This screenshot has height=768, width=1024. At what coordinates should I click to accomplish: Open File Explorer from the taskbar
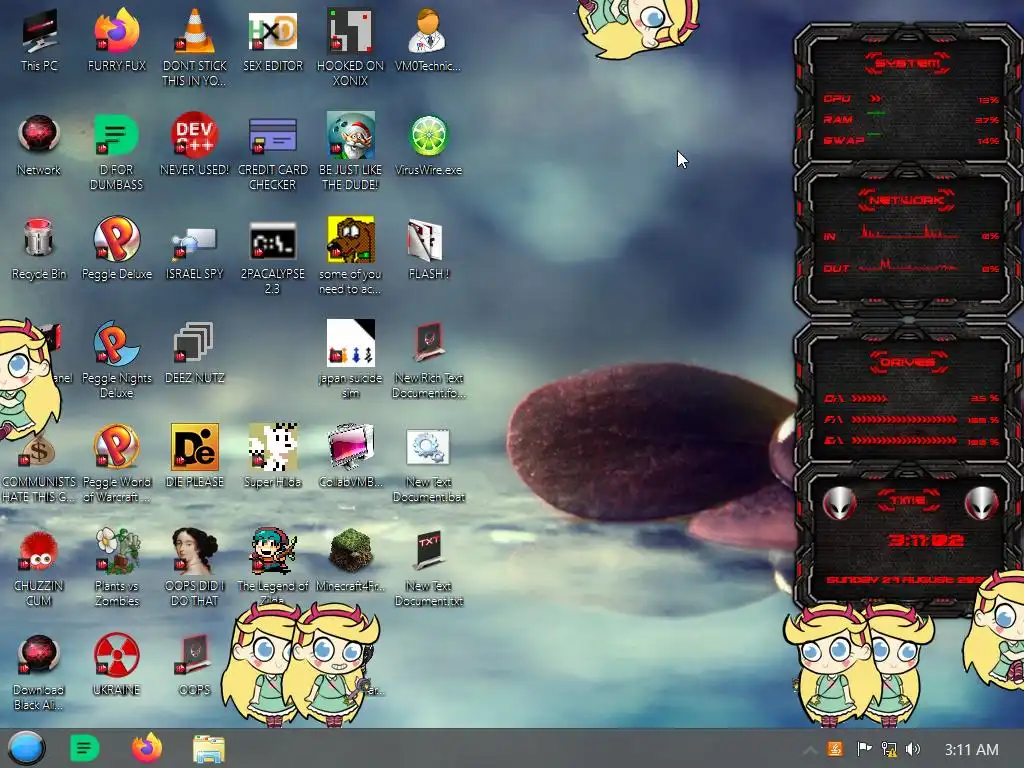click(209, 748)
